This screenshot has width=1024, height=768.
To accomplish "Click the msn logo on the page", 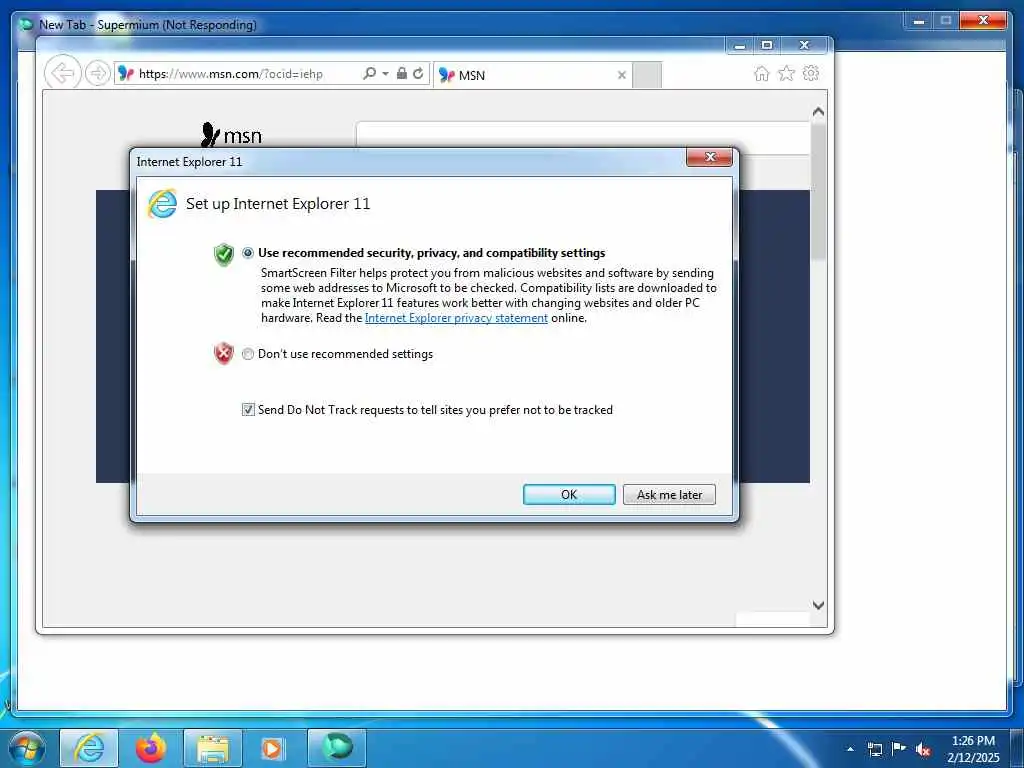I will click(x=231, y=135).
